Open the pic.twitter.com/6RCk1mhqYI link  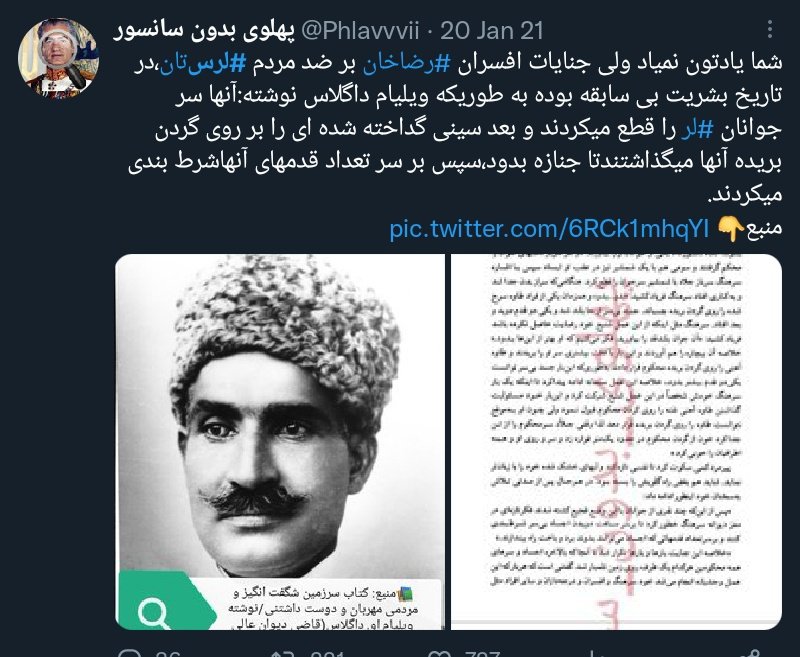click(549, 229)
